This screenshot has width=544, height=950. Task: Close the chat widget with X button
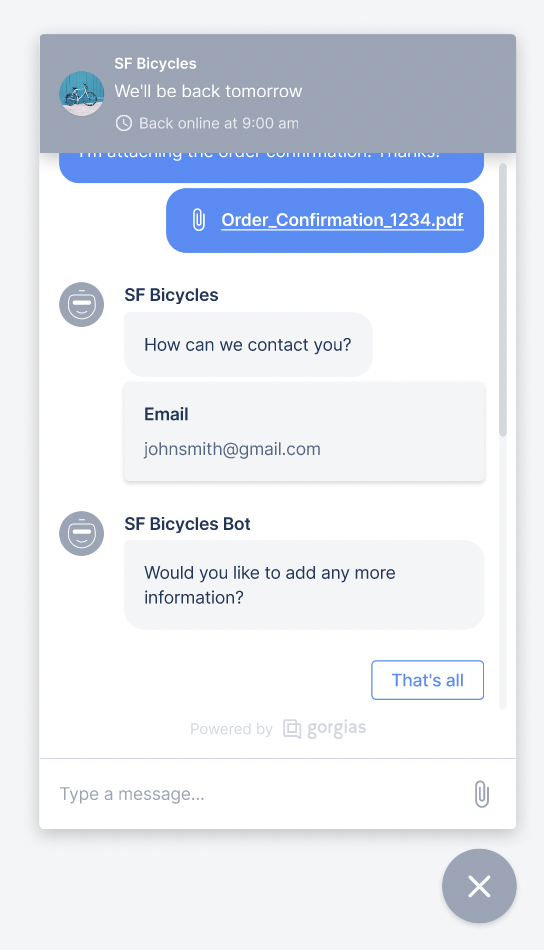point(479,886)
